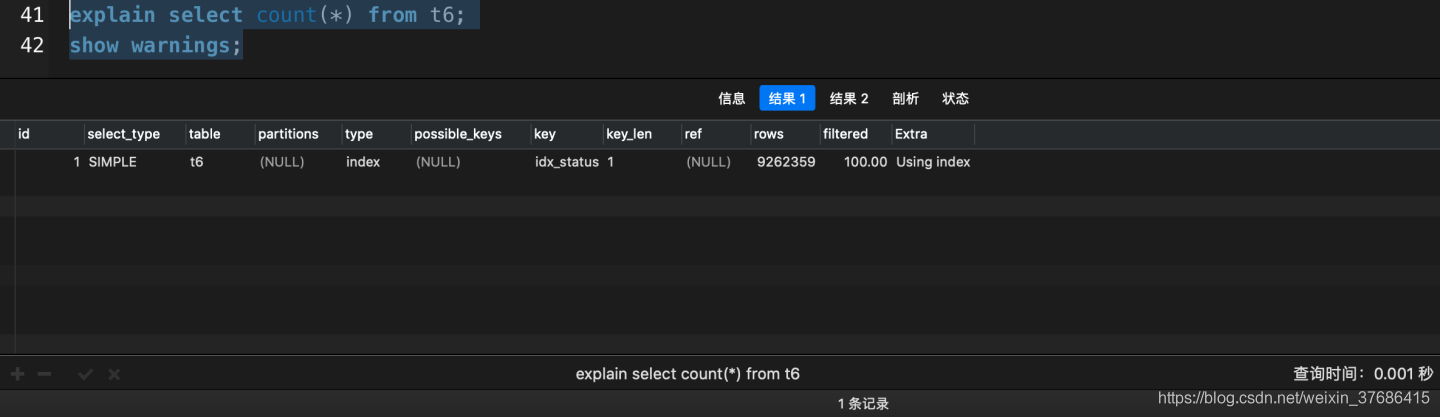Click the key_len column header
The width and height of the screenshot is (1440, 417).
tap(629, 134)
